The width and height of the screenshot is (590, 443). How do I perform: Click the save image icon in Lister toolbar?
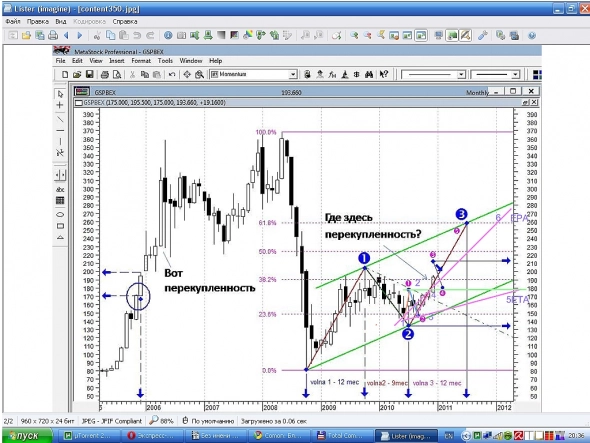(40, 35)
